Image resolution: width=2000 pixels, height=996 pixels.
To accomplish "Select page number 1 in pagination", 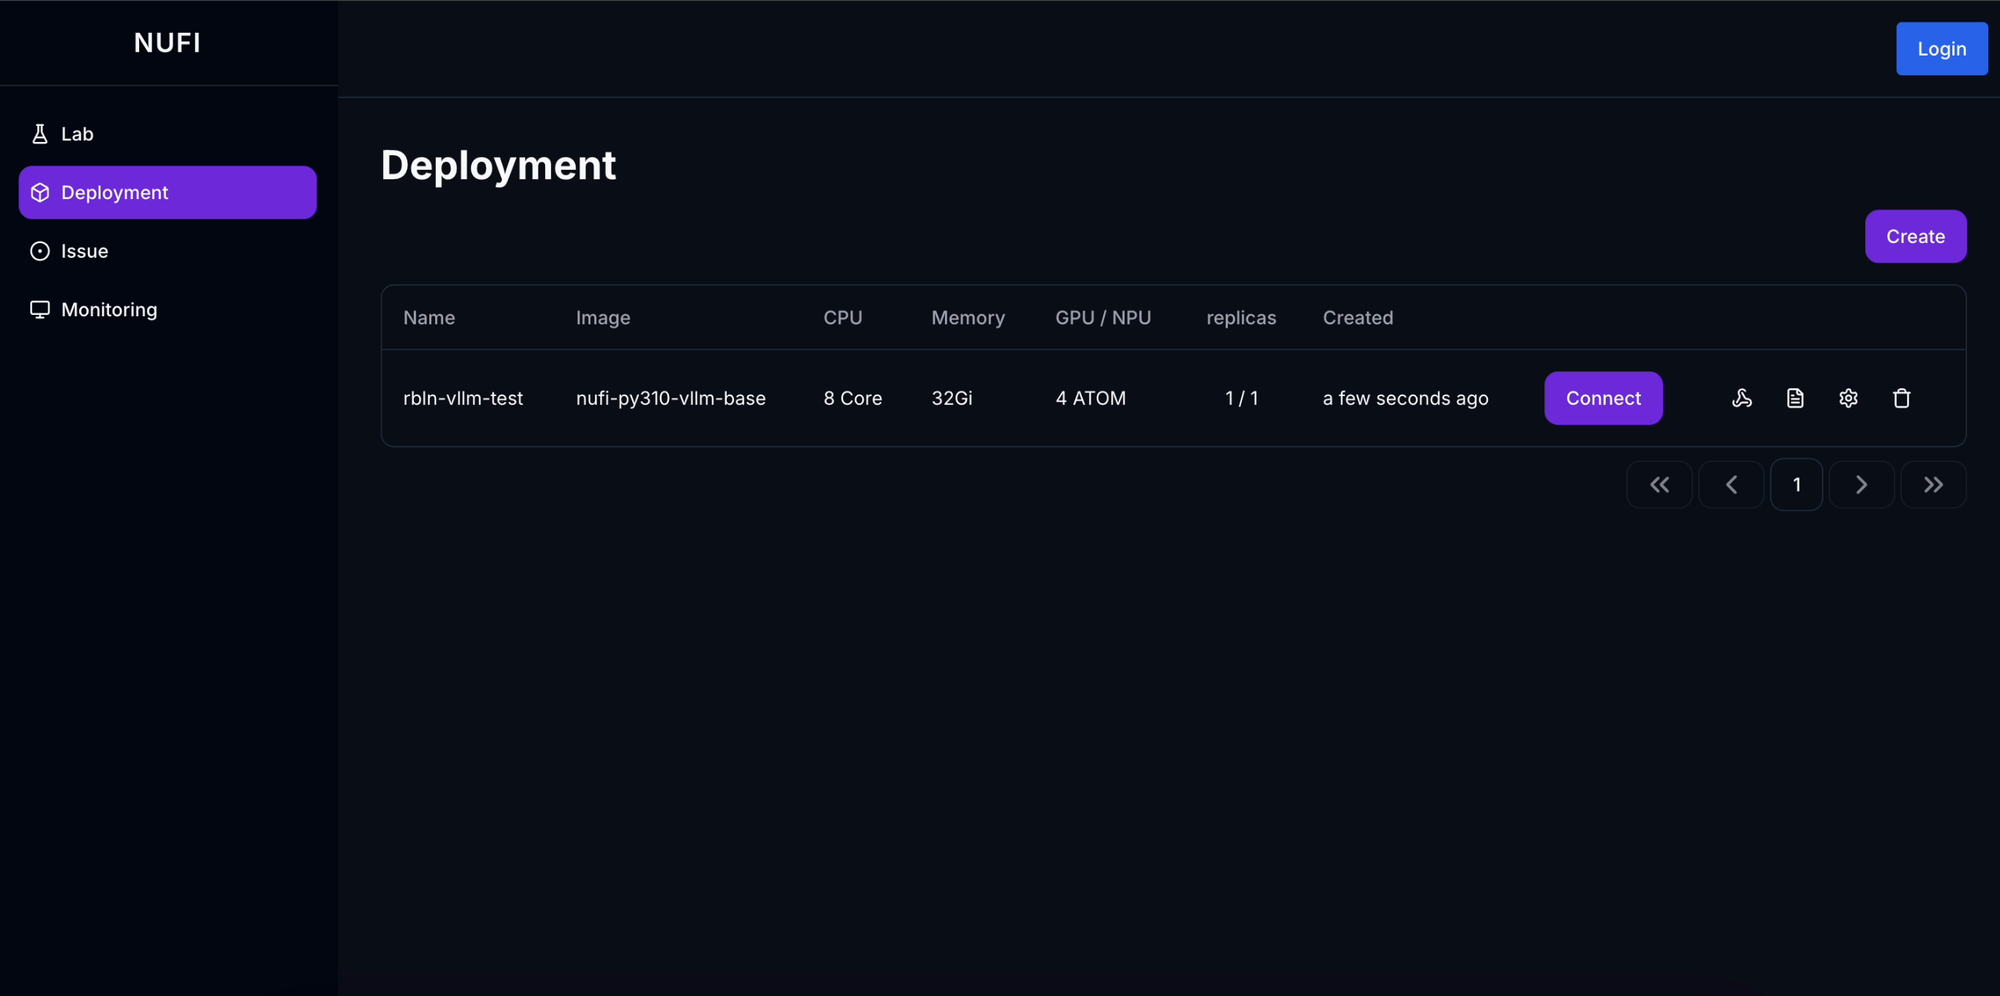I will point(1796,485).
